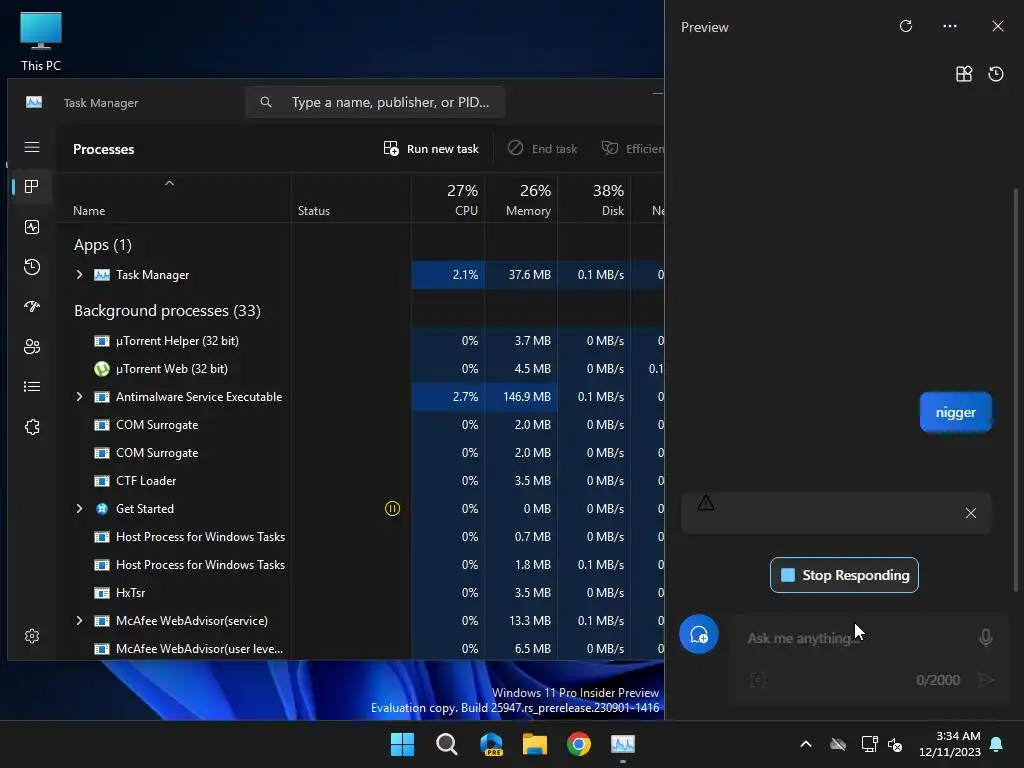
Task: Refresh the Copilot Preview panel
Action: (x=905, y=27)
